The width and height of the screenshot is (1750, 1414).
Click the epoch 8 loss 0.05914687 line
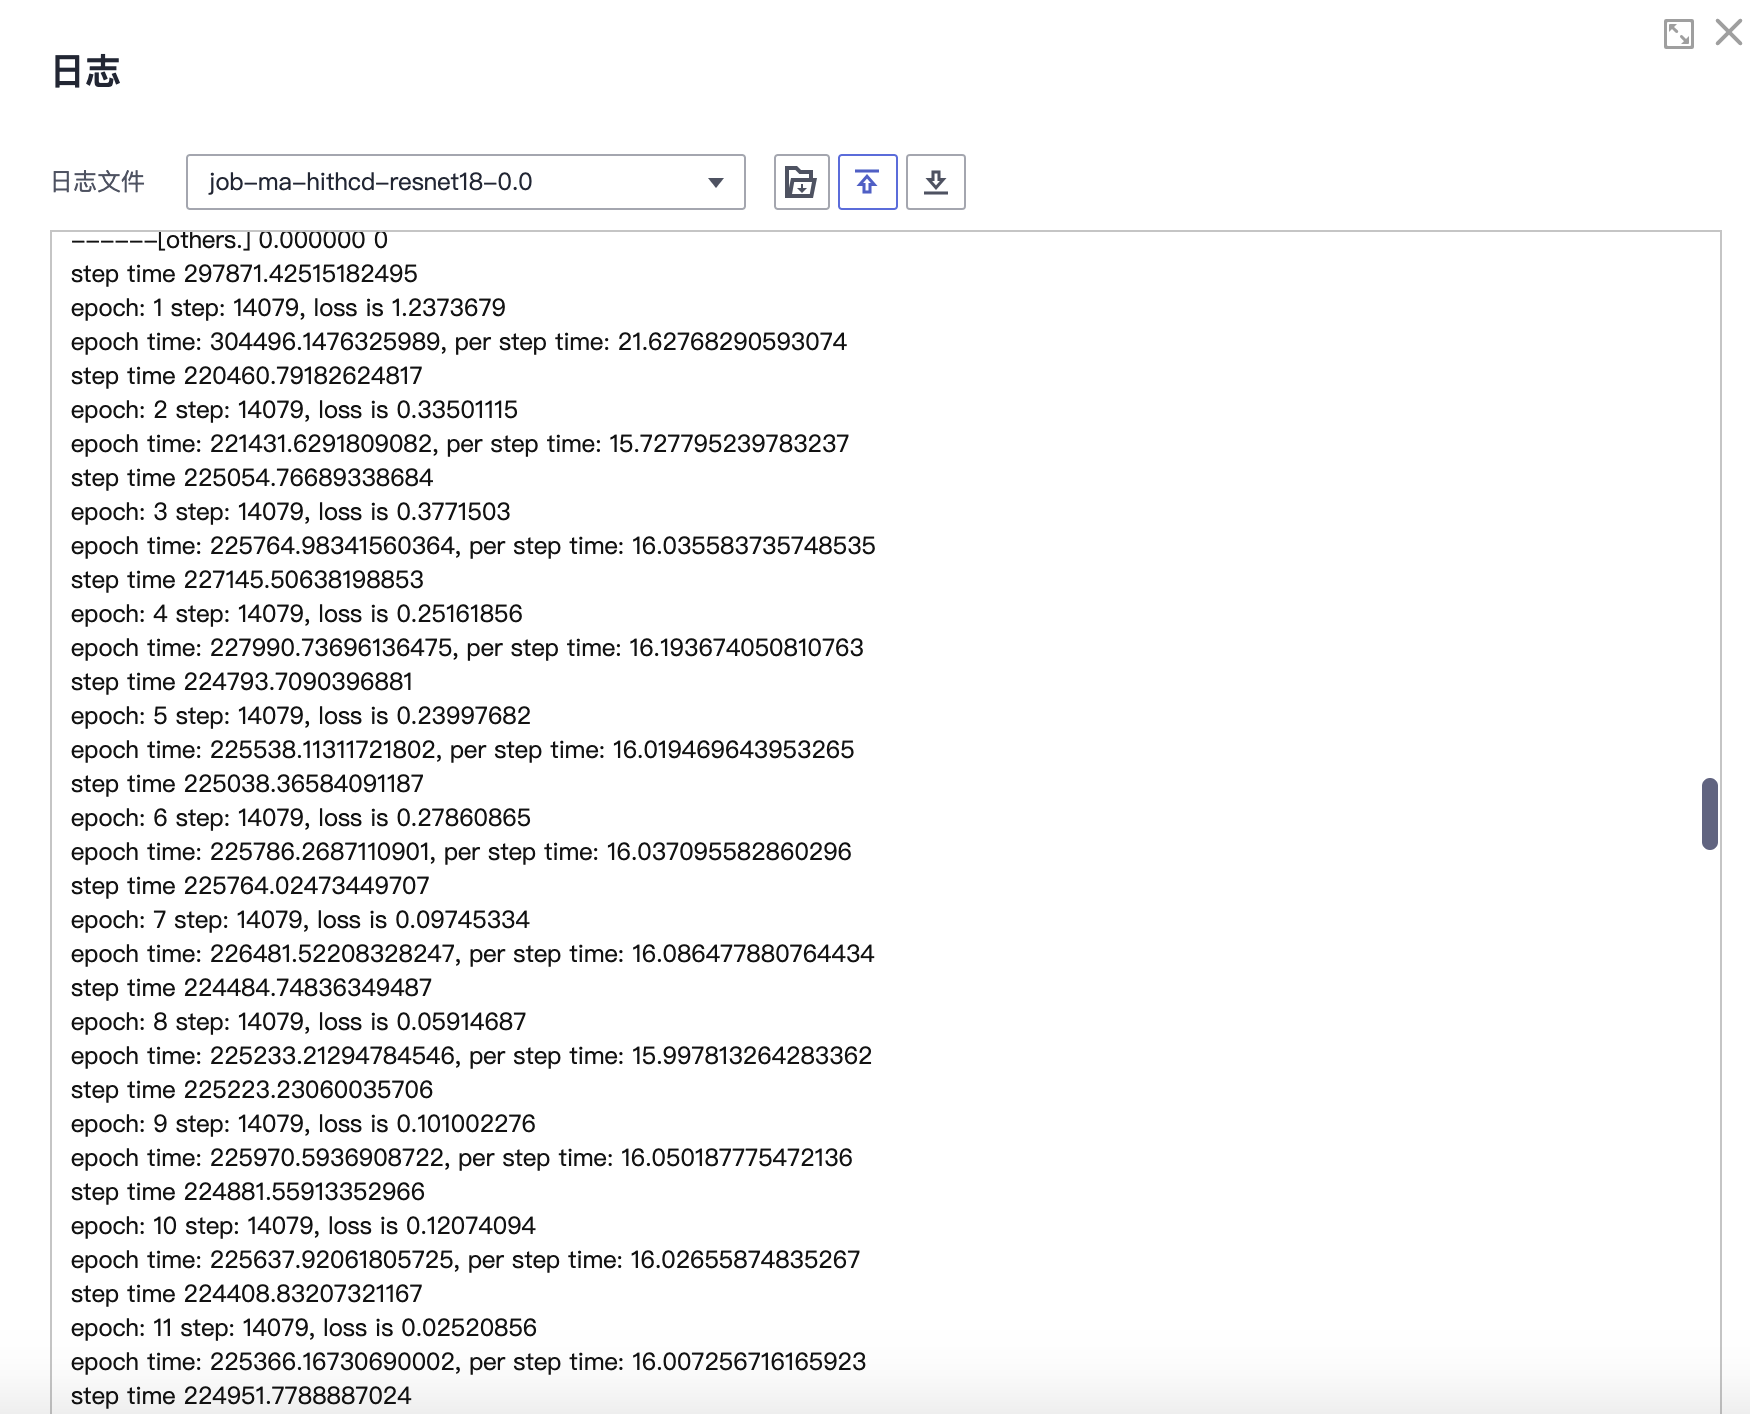point(298,1022)
